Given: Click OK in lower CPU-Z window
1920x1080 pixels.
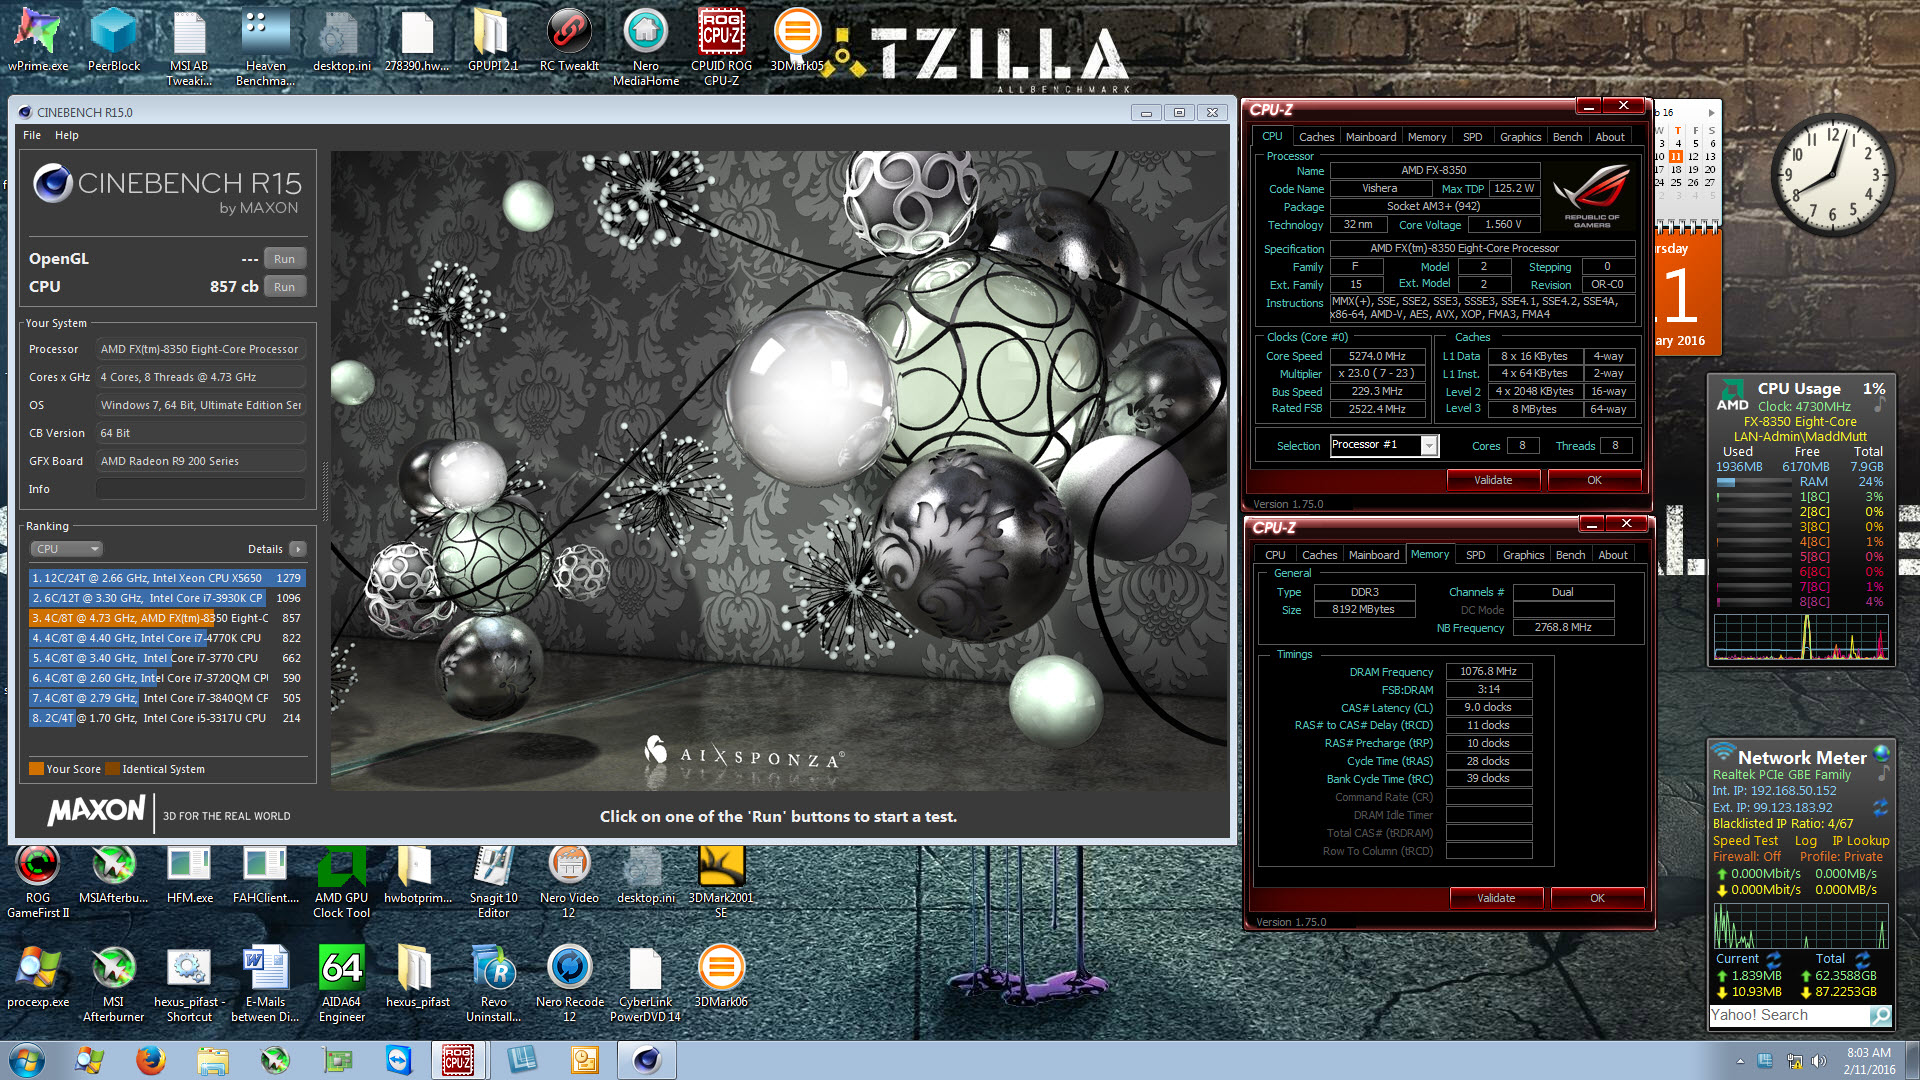Looking at the screenshot, I should point(1597,898).
